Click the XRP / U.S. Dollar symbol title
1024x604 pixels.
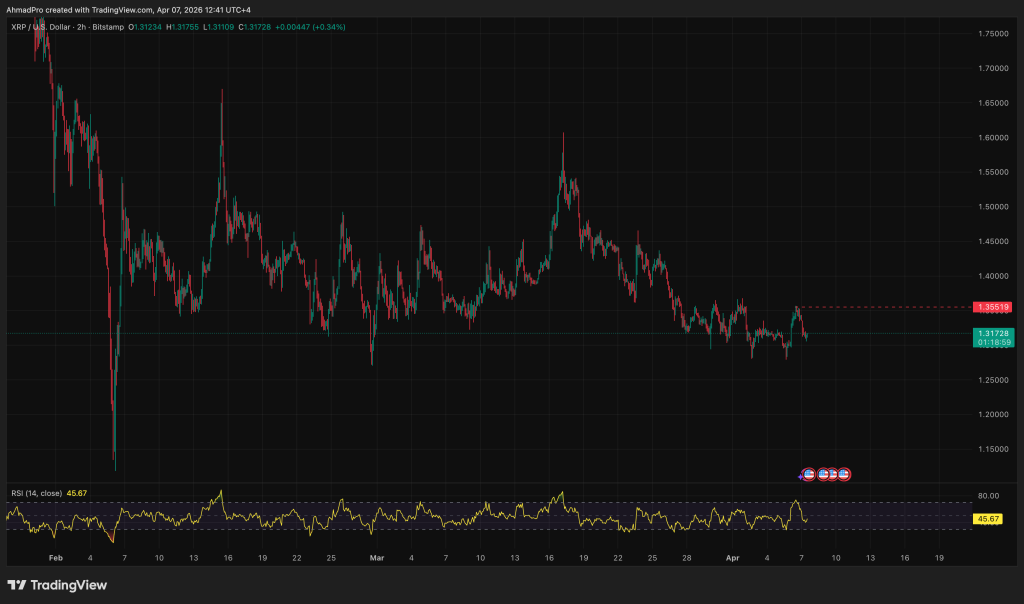44,27
